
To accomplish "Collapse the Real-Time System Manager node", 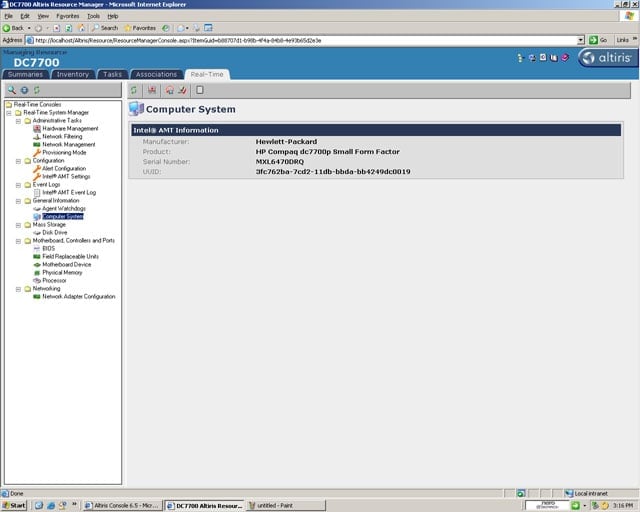I will [9, 113].
